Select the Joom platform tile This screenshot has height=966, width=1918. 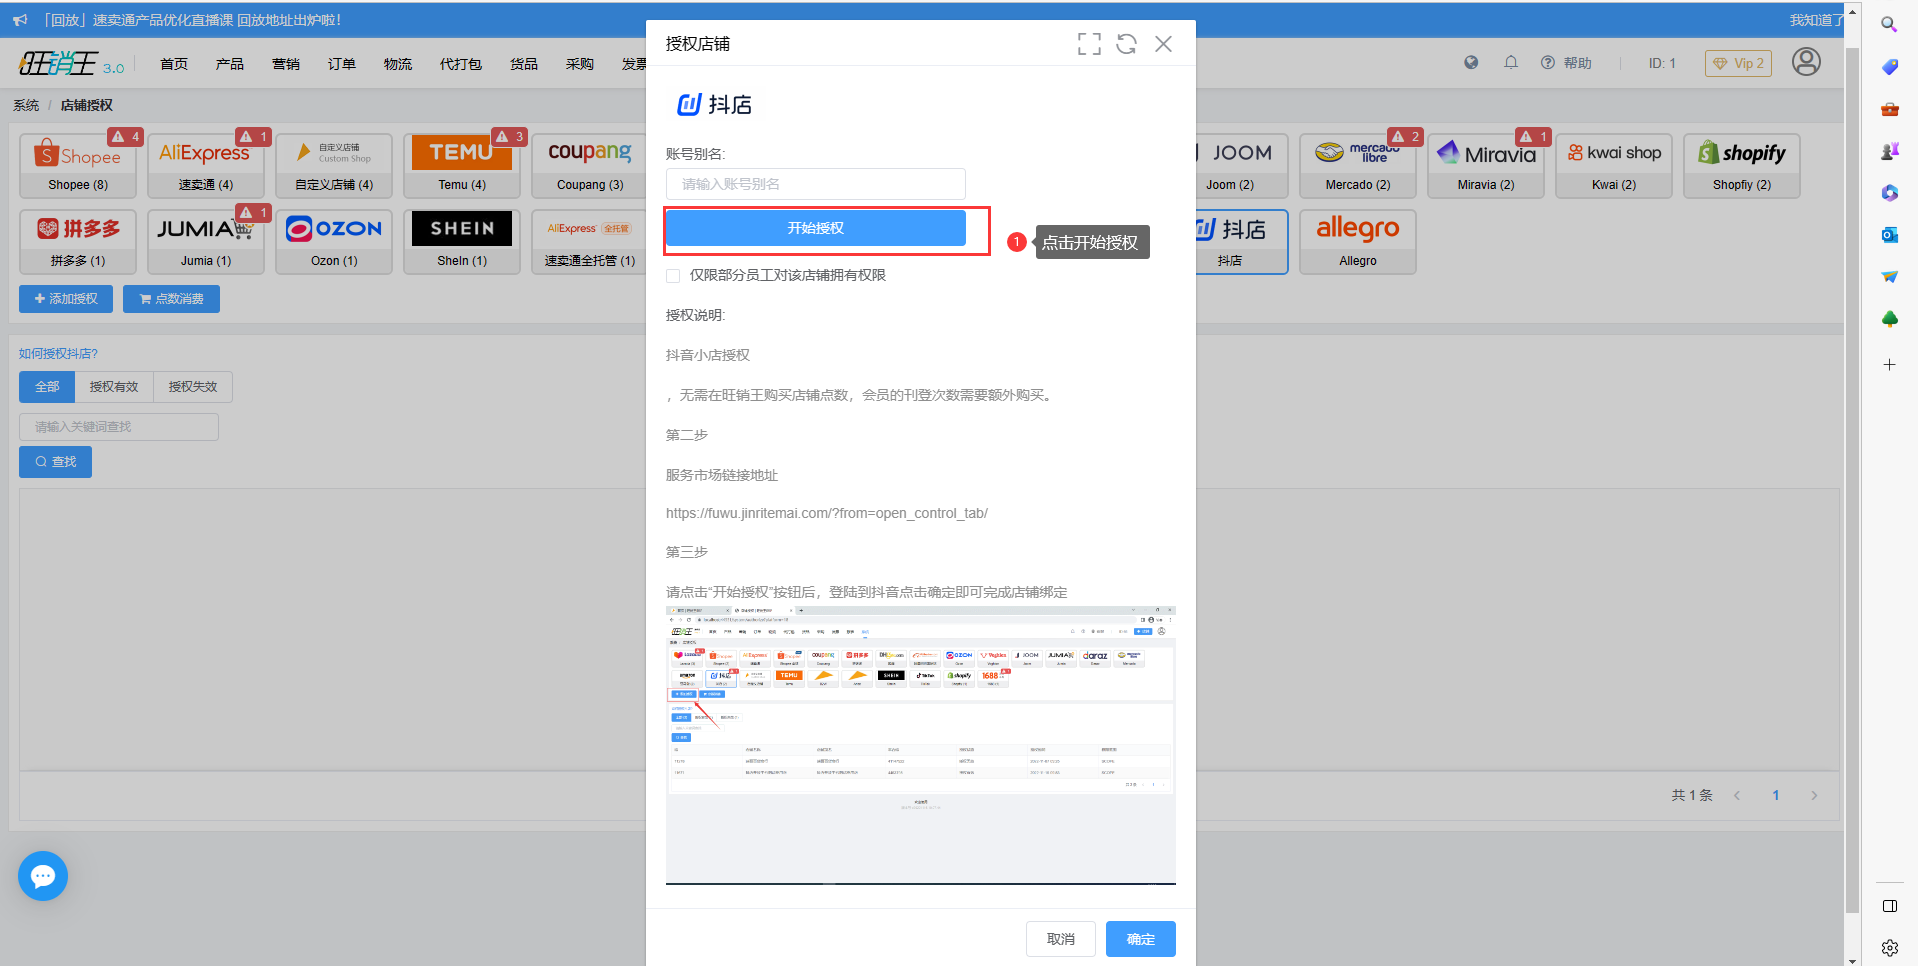click(x=1242, y=166)
